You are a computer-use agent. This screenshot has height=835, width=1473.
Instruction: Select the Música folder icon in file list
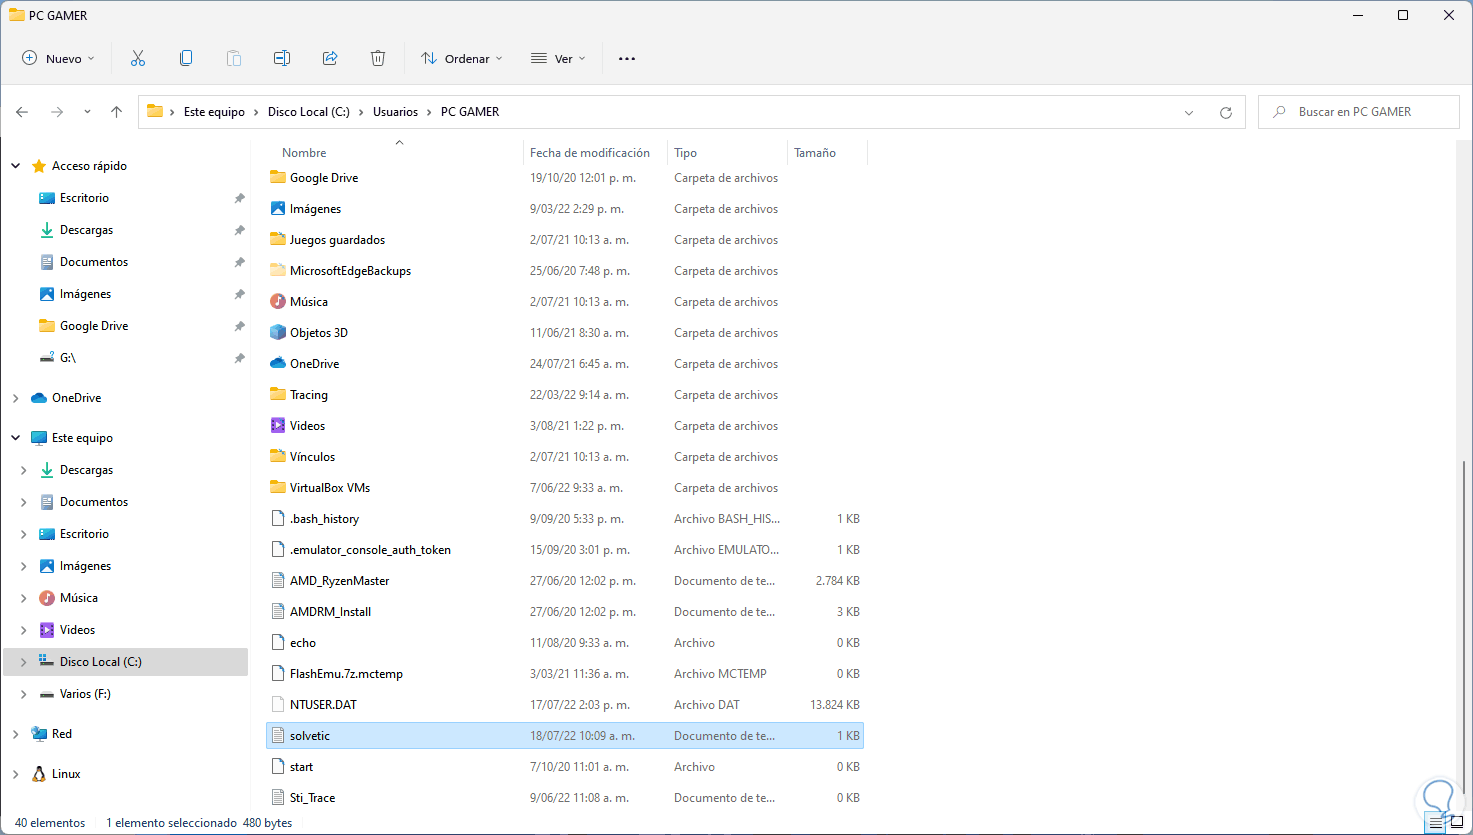[x=278, y=302]
